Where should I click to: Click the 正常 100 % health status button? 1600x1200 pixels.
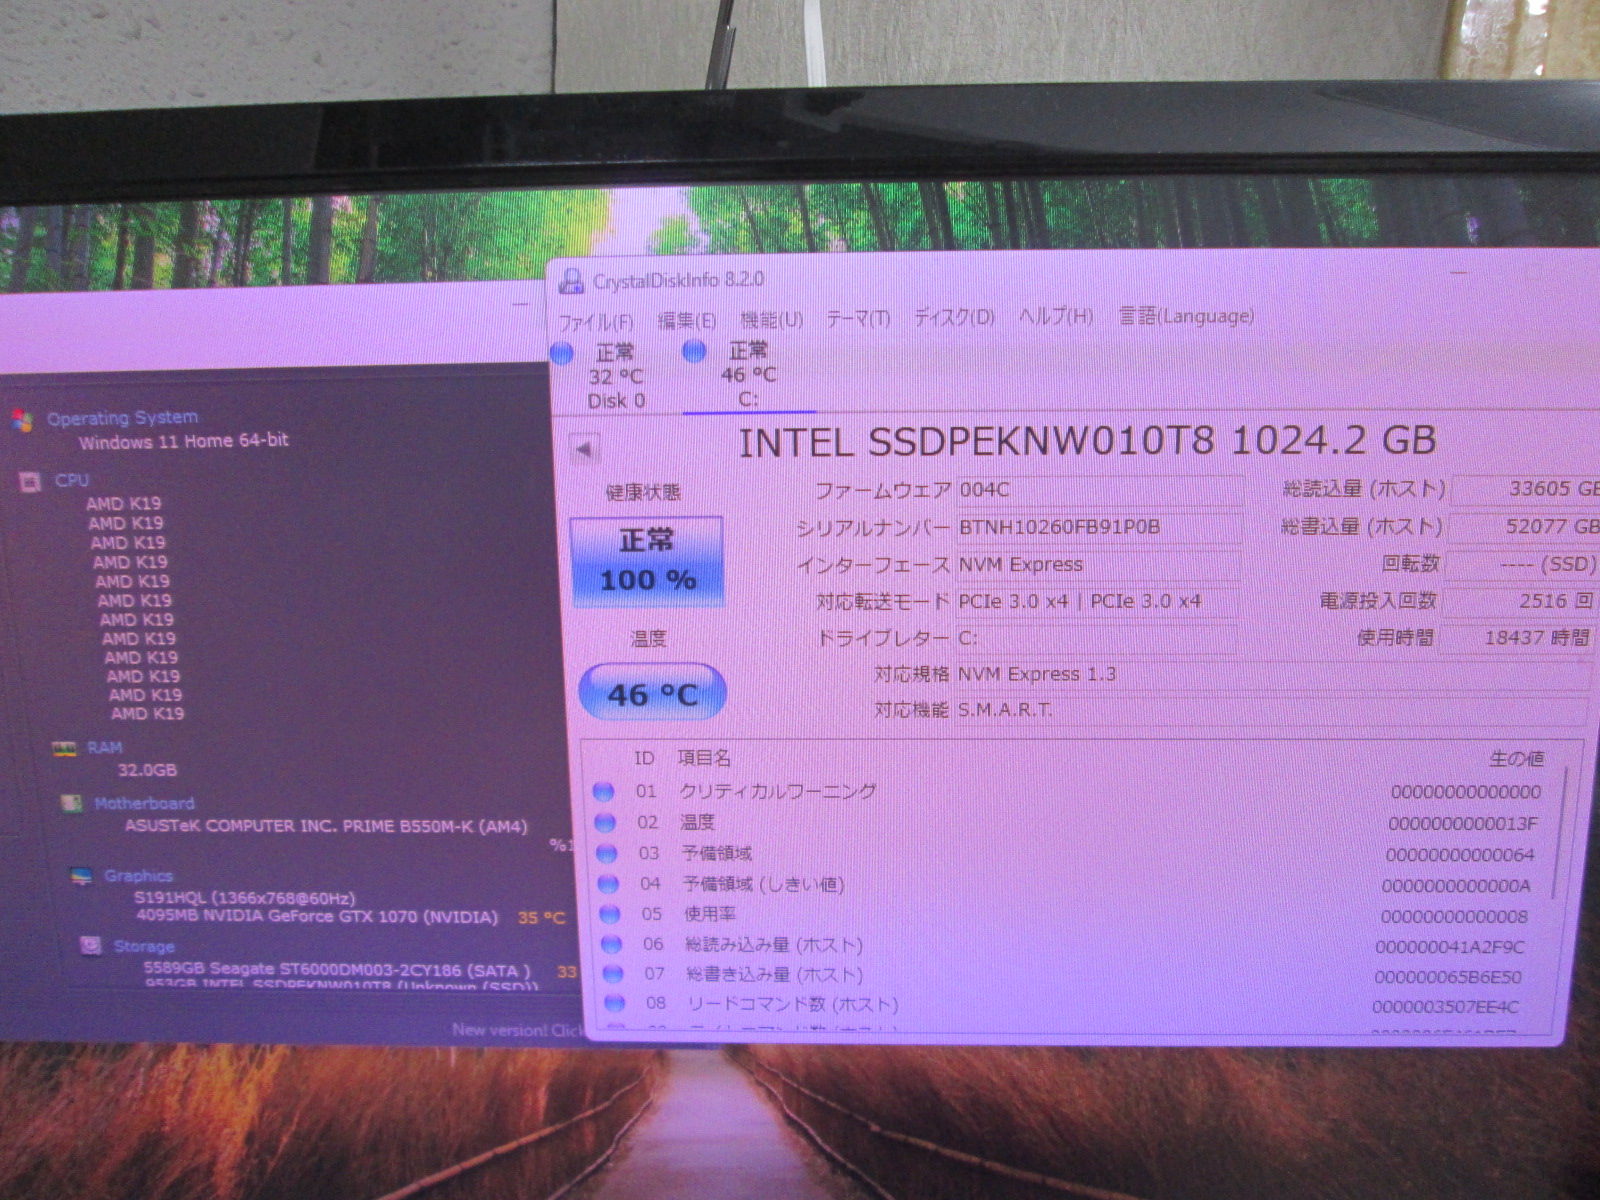(x=647, y=561)
